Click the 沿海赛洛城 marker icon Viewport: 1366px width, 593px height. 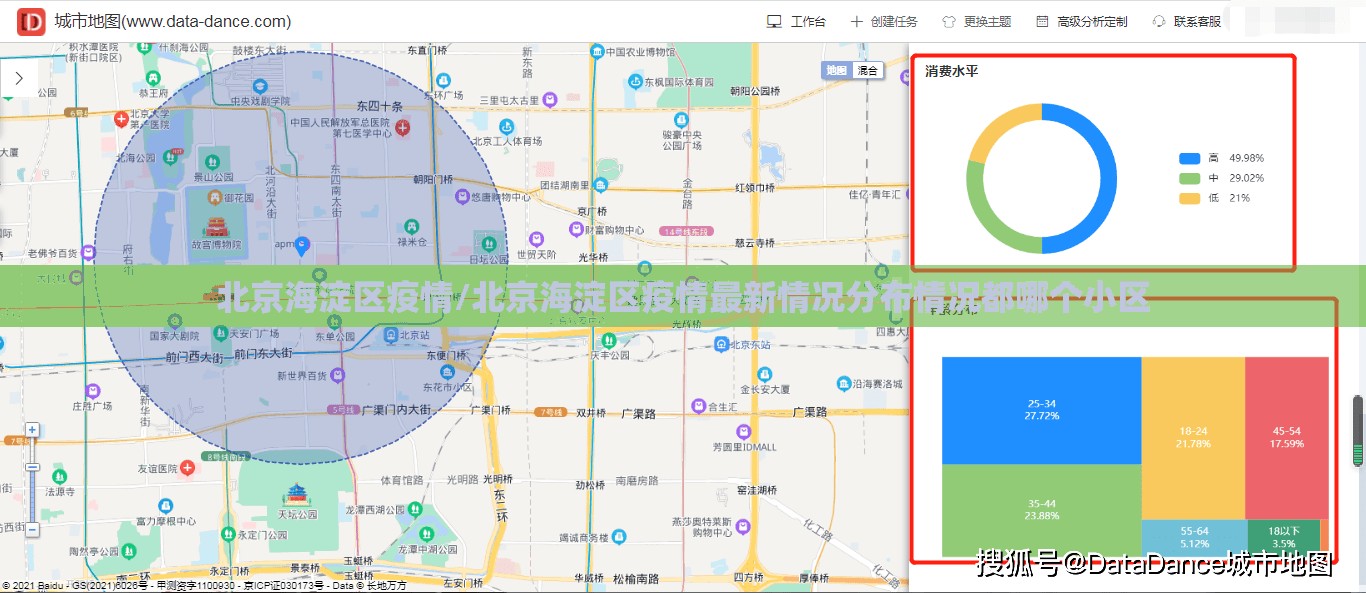pyautogui.click(x=842, y=383)
